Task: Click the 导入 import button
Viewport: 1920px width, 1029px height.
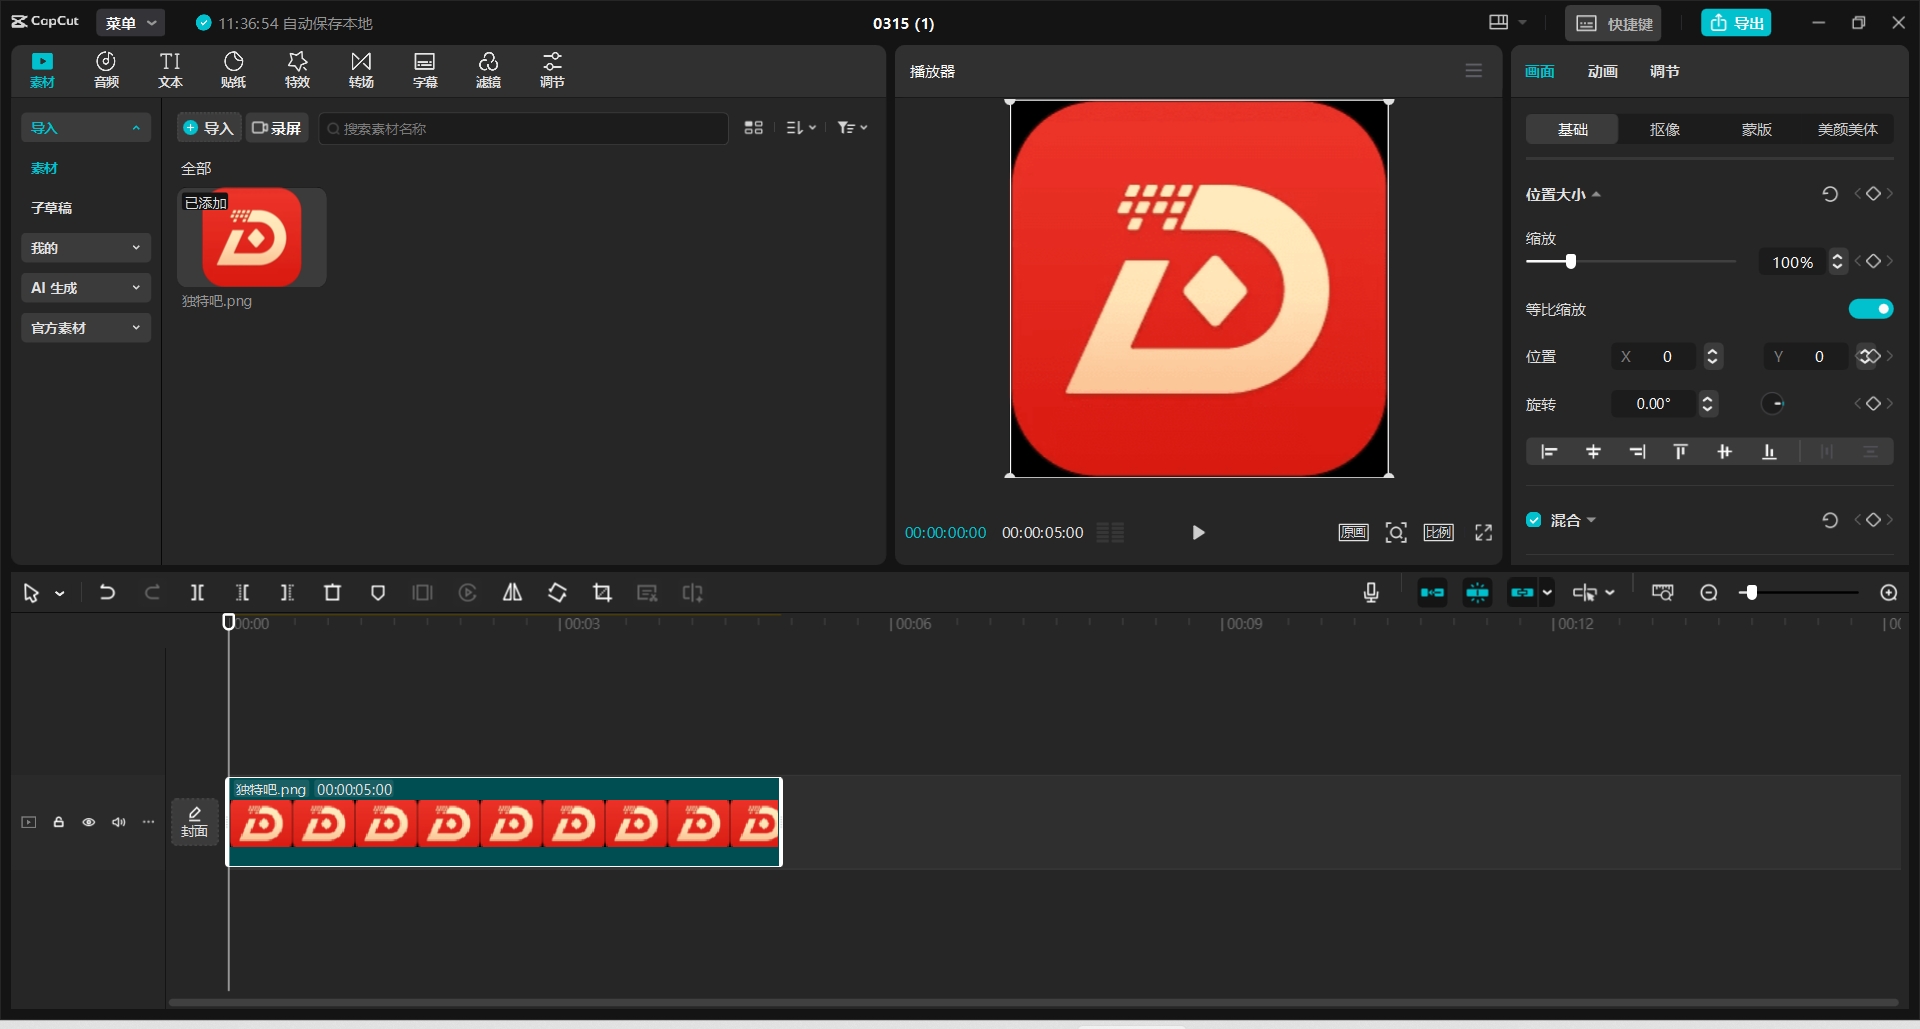Action: [209, 128]
